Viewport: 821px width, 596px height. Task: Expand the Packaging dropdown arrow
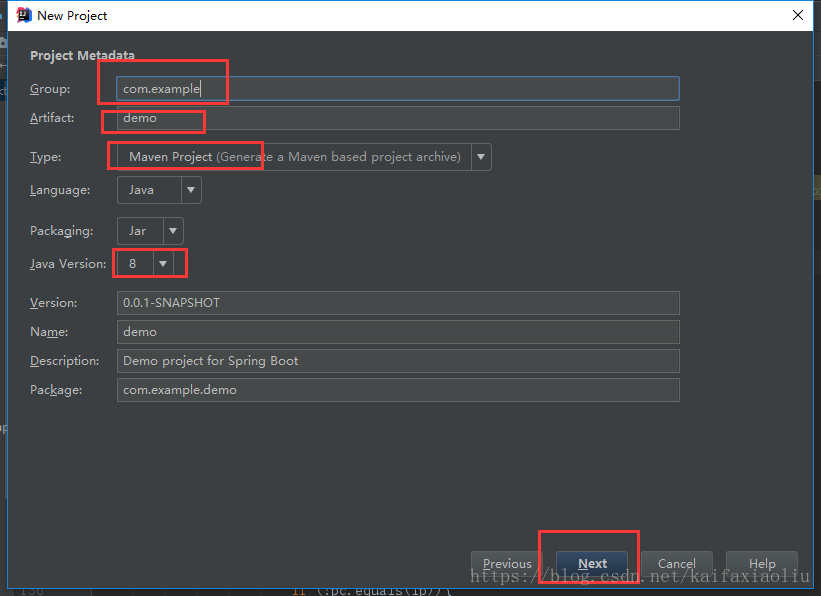tap(173, 231)
